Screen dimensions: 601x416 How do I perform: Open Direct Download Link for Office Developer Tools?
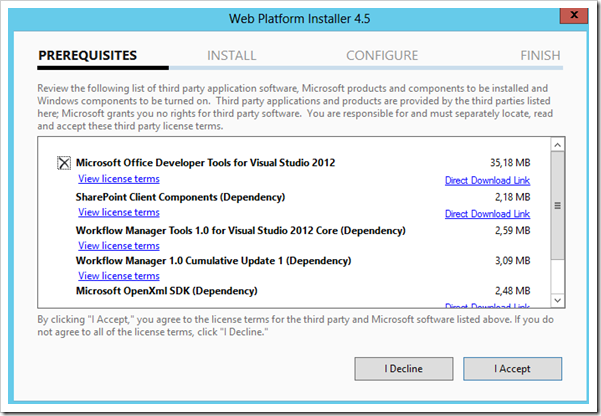click(487, 181)
